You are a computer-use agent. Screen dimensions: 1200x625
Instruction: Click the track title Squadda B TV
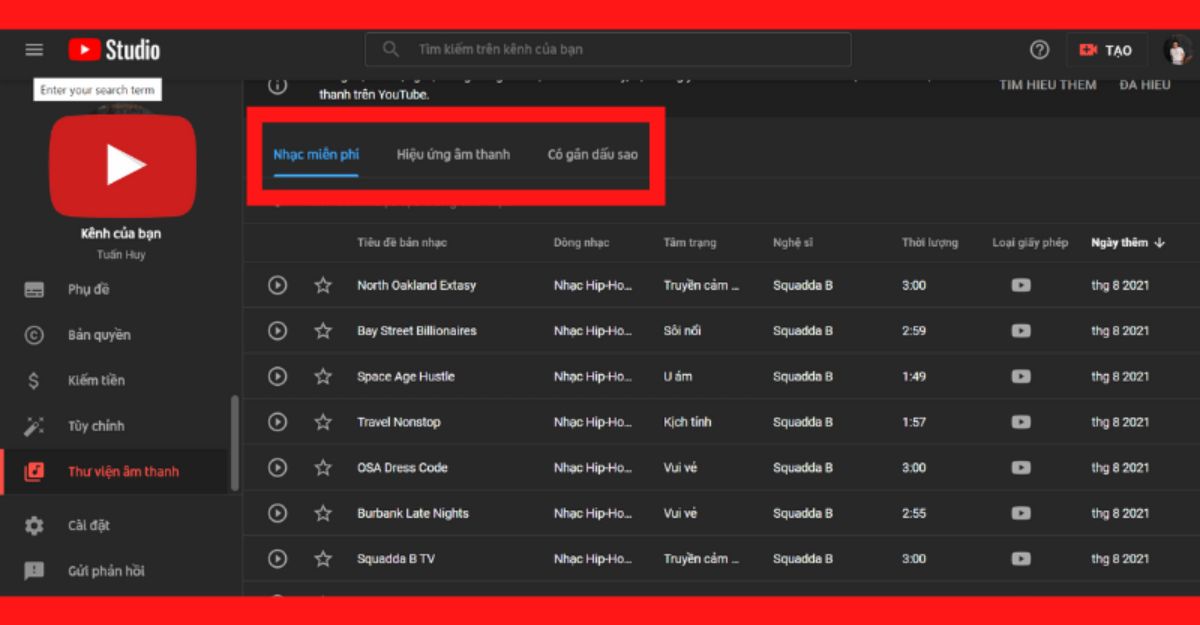click(x=396, y=559)
